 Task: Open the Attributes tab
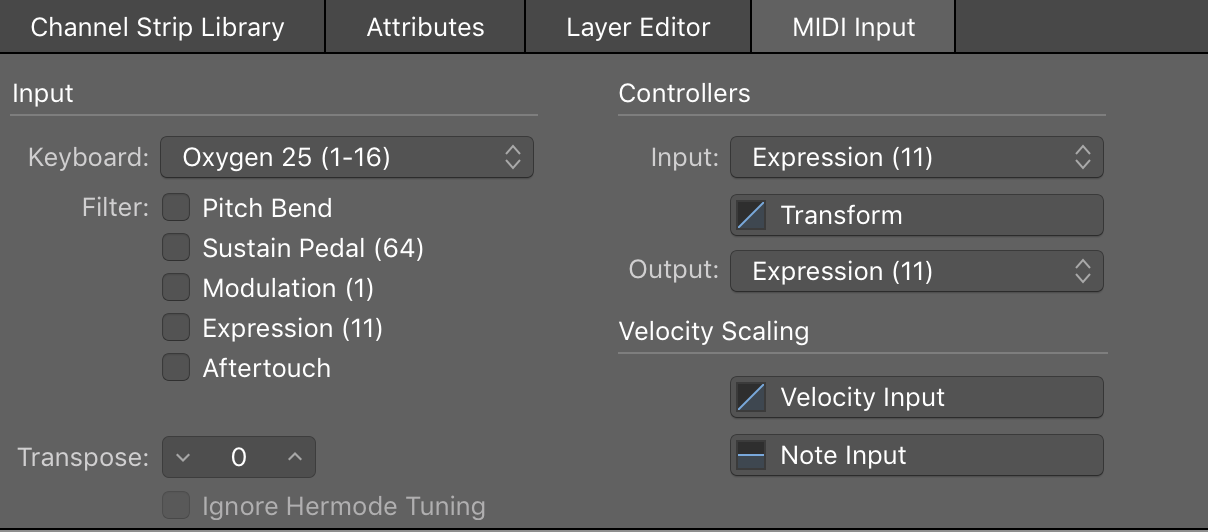coord(425,27)
